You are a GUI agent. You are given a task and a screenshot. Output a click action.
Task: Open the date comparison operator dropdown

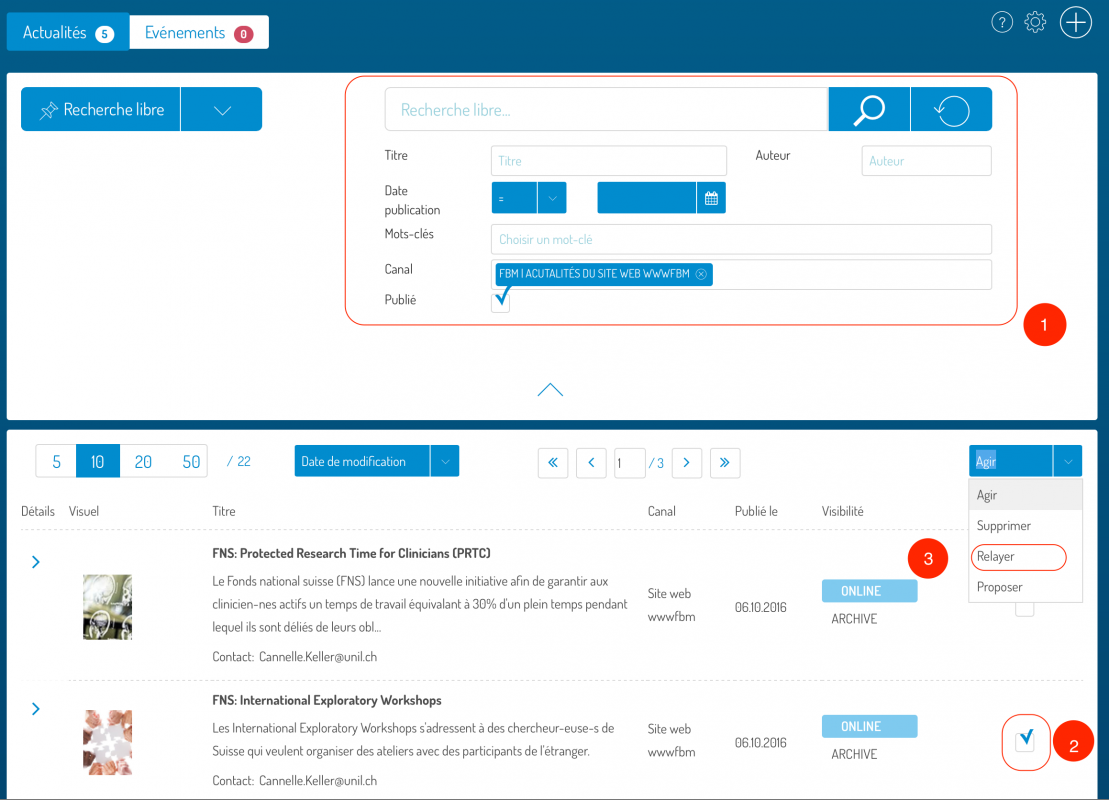(x=552, y=198)
